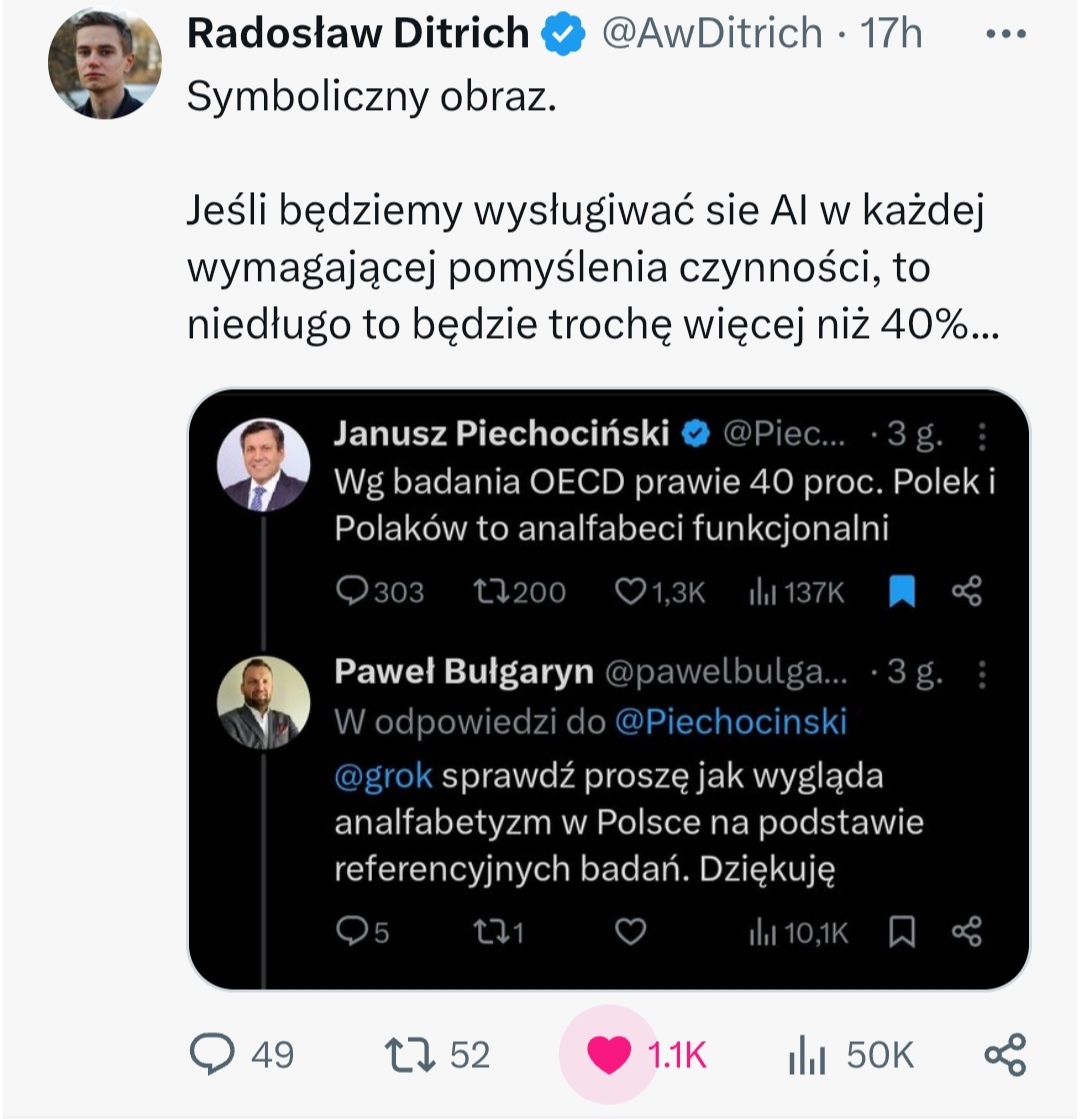Retweet Radosław Ditrich's post
Screen dimensions: 1080x1119
(x=410, y=1054)
